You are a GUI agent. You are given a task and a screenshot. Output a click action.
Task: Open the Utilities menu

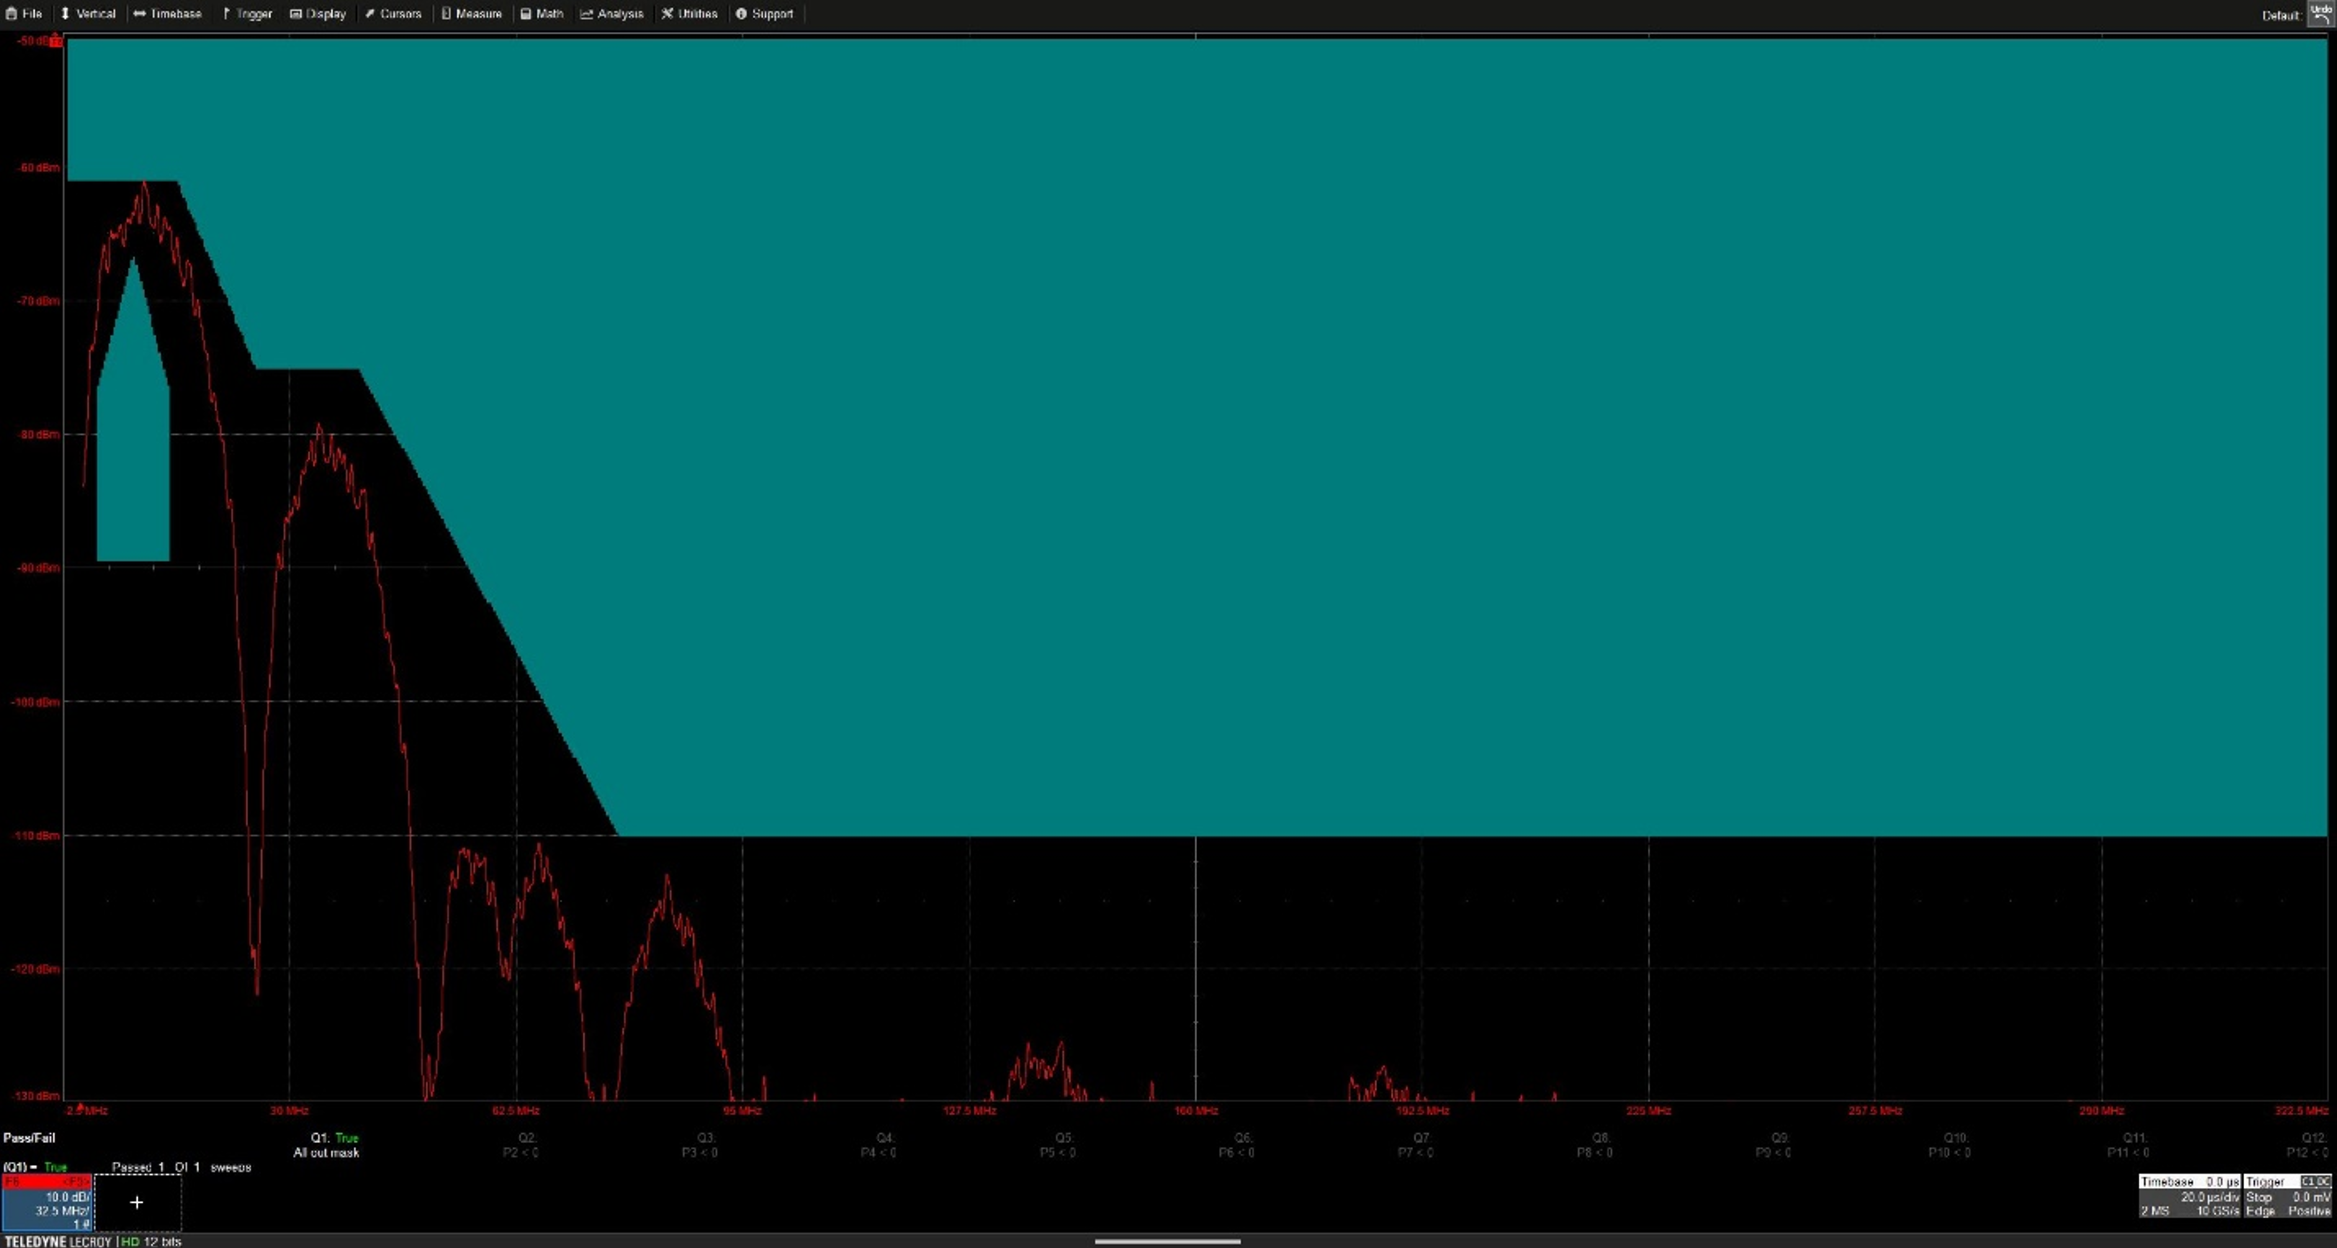tap(690, 14)
